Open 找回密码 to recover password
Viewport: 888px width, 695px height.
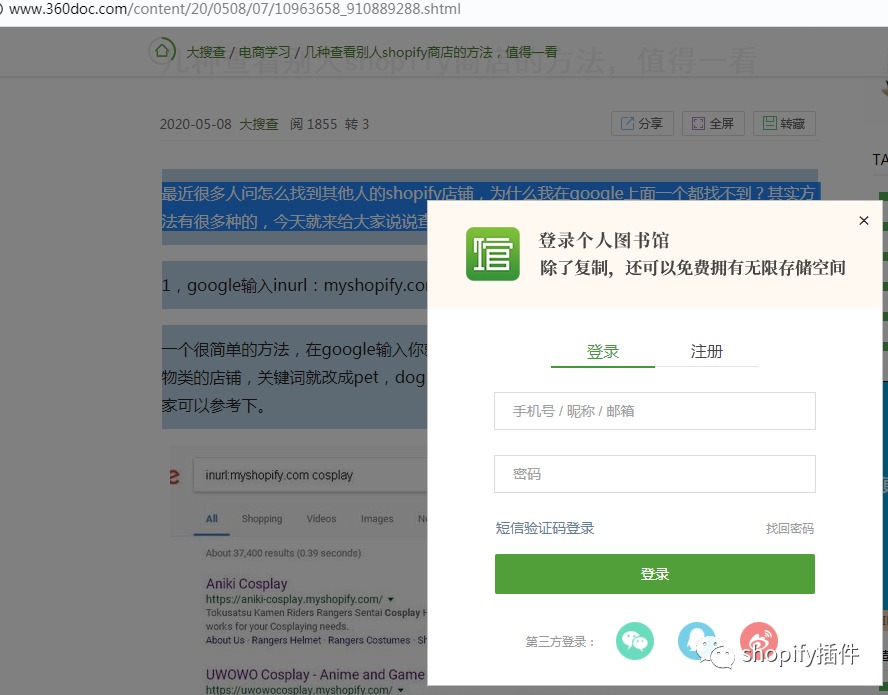(789, 527)
